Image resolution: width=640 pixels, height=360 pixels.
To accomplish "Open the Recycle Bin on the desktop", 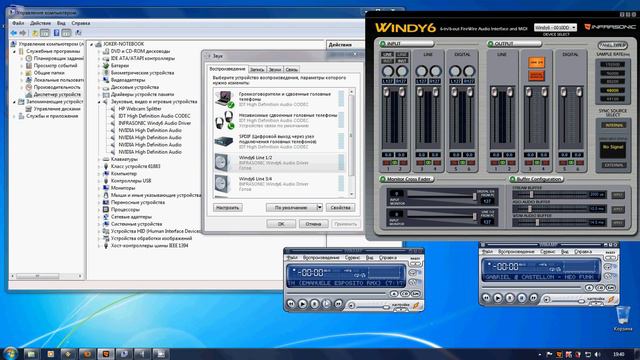I will [623, 318].
